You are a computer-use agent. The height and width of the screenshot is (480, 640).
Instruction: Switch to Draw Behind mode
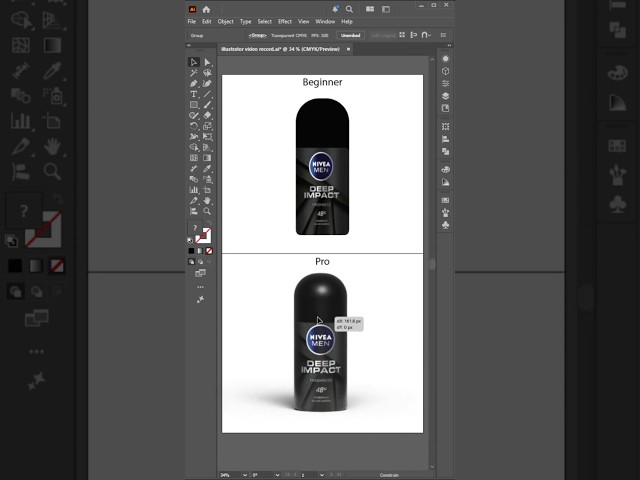[x=200, y=262]
